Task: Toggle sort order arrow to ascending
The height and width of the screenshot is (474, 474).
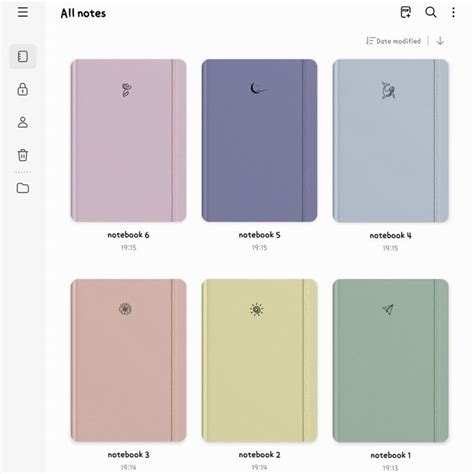Action: (440, 41)
